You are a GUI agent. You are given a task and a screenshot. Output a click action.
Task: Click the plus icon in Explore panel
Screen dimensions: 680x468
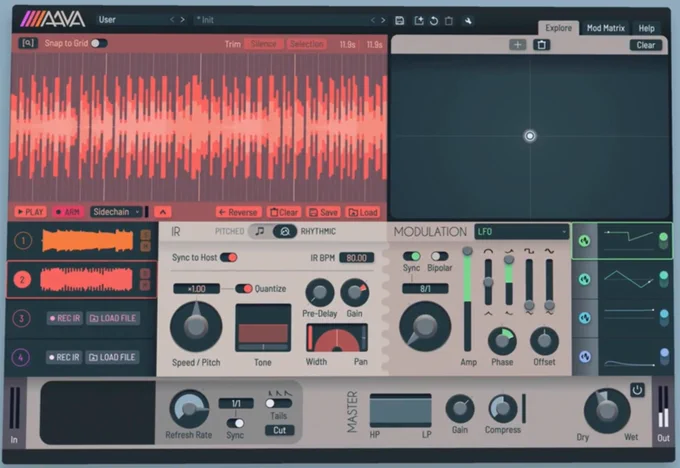point(517,45)
